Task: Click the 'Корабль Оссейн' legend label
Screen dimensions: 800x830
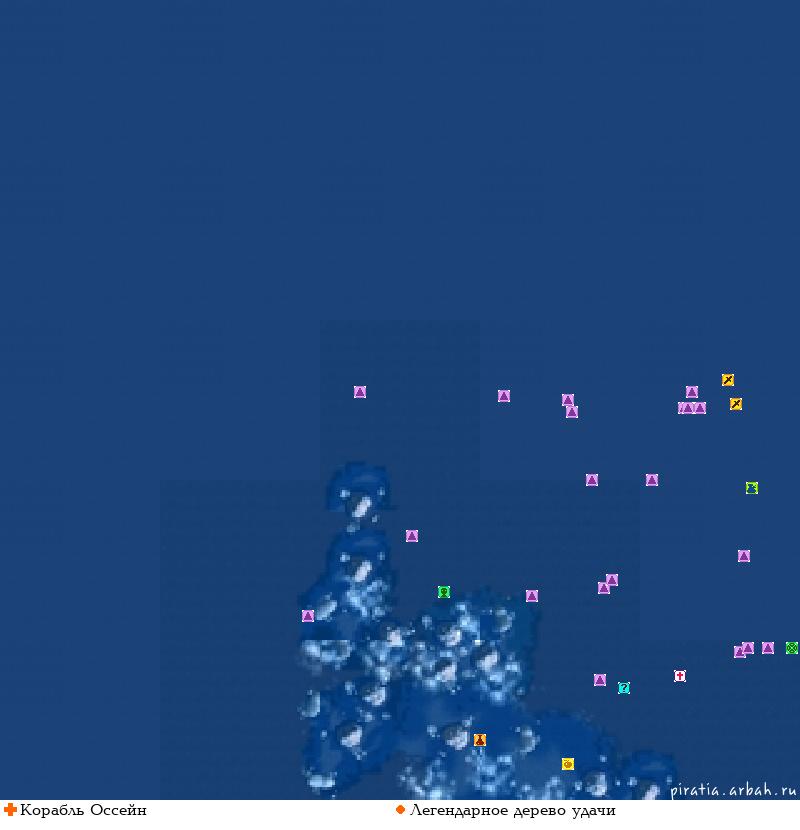Action: (x=83, y=810)
